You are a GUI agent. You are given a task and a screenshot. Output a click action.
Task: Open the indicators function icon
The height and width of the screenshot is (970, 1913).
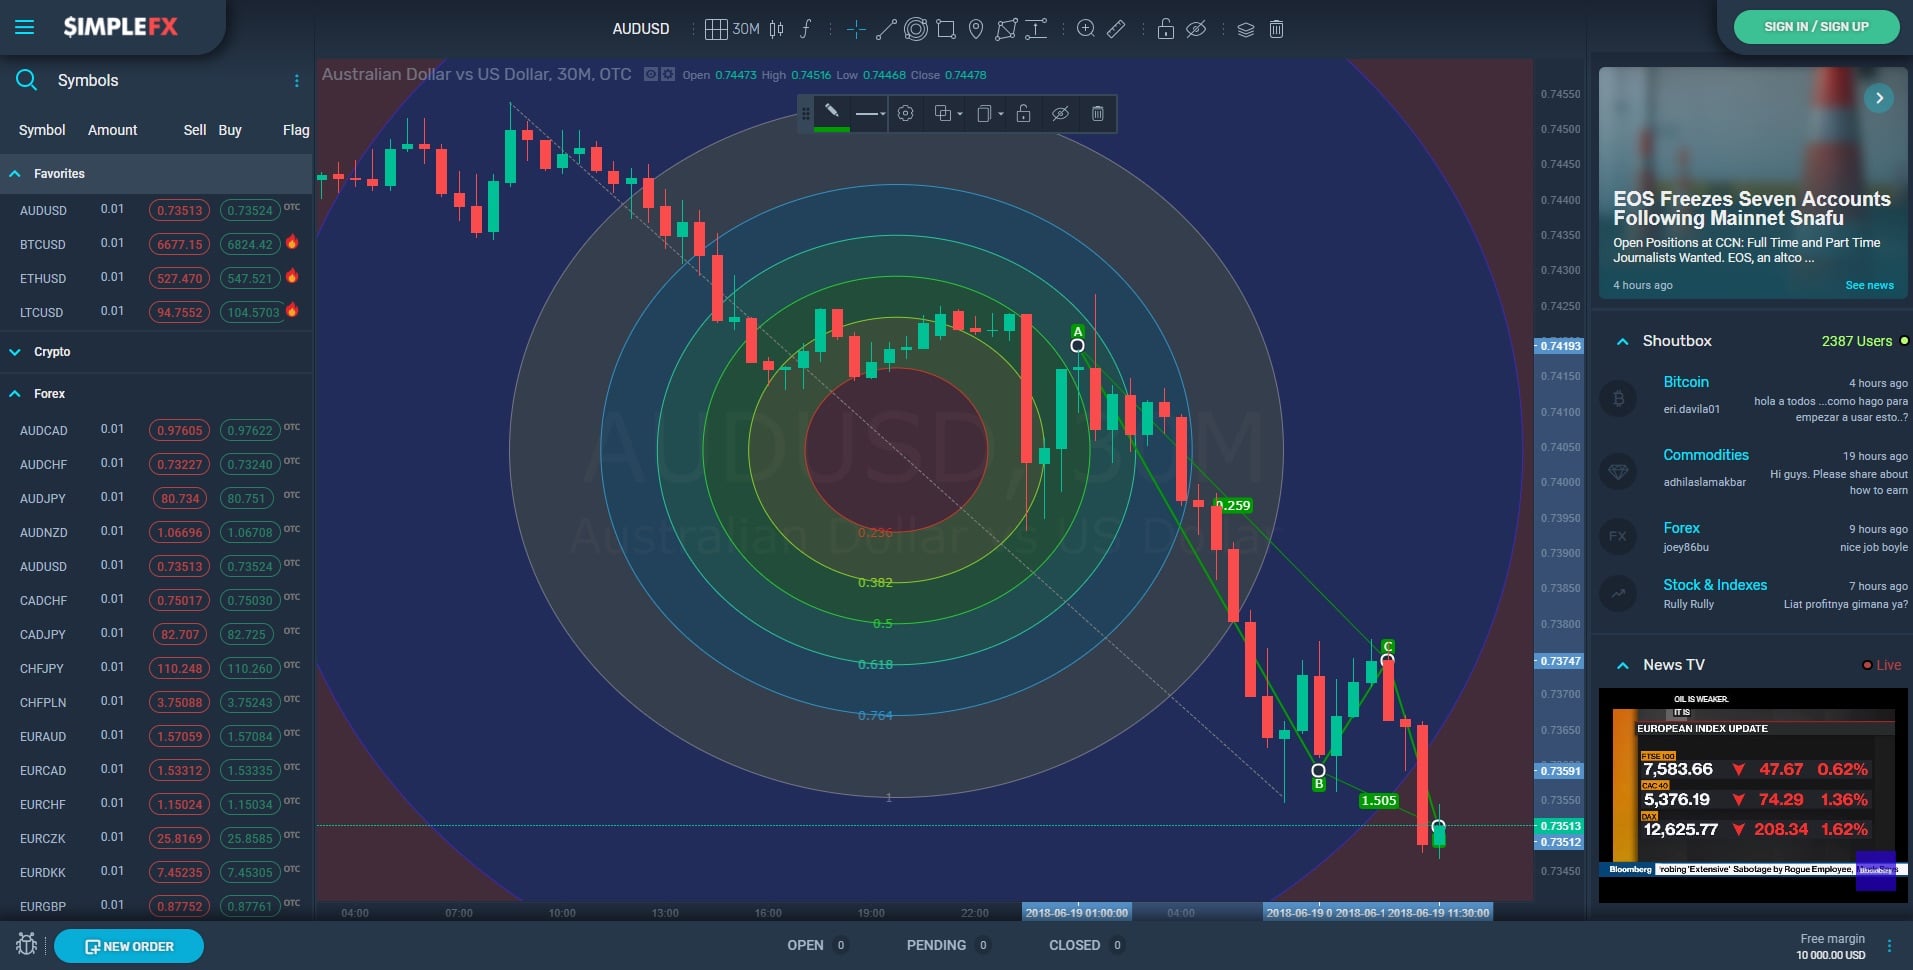pyautogui.click(x=806, y=29)
